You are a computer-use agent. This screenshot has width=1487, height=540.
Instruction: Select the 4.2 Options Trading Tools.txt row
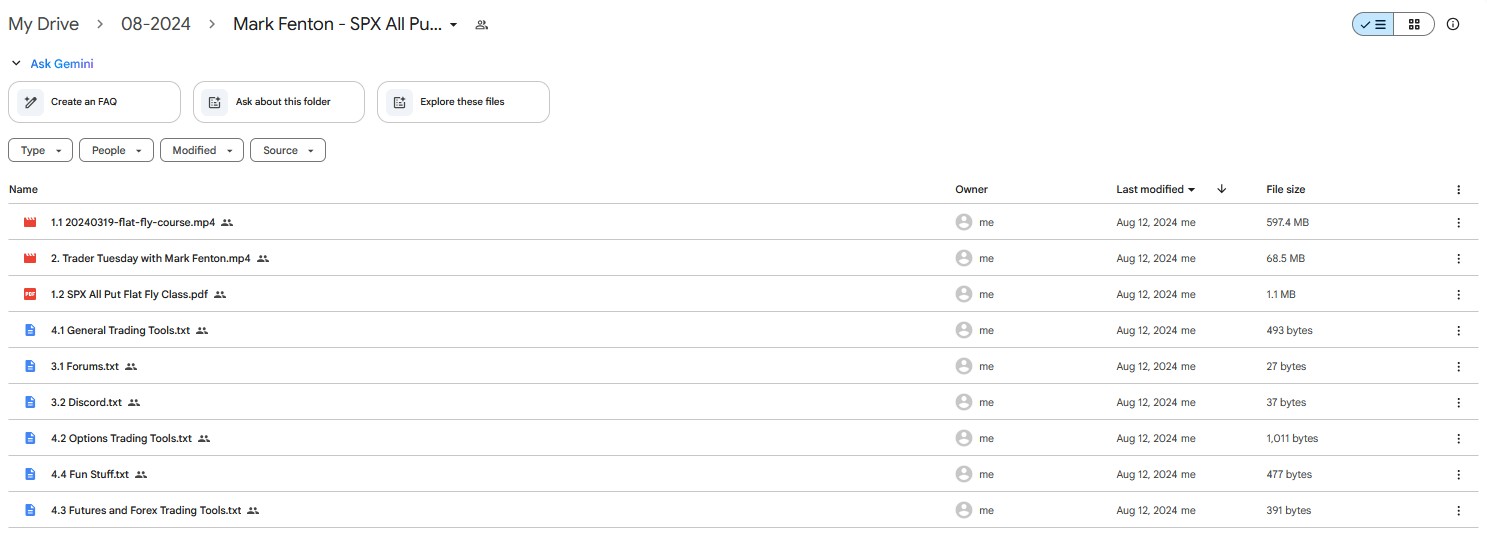tap(743, 438)
